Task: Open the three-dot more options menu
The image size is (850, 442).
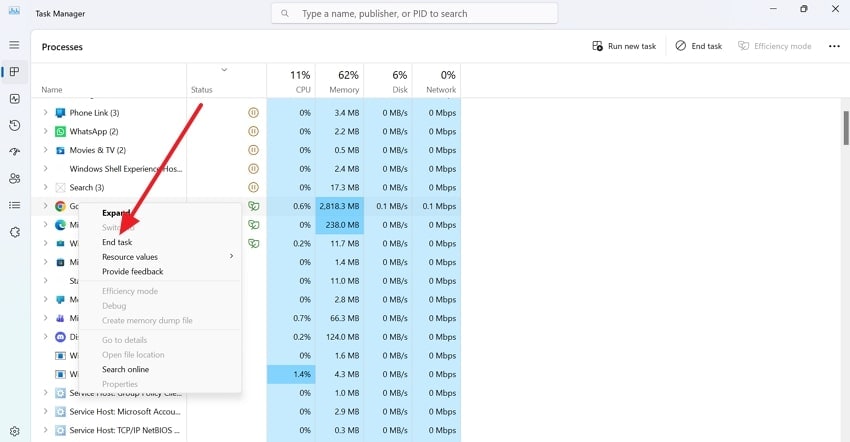Action: tap(834, 46)
